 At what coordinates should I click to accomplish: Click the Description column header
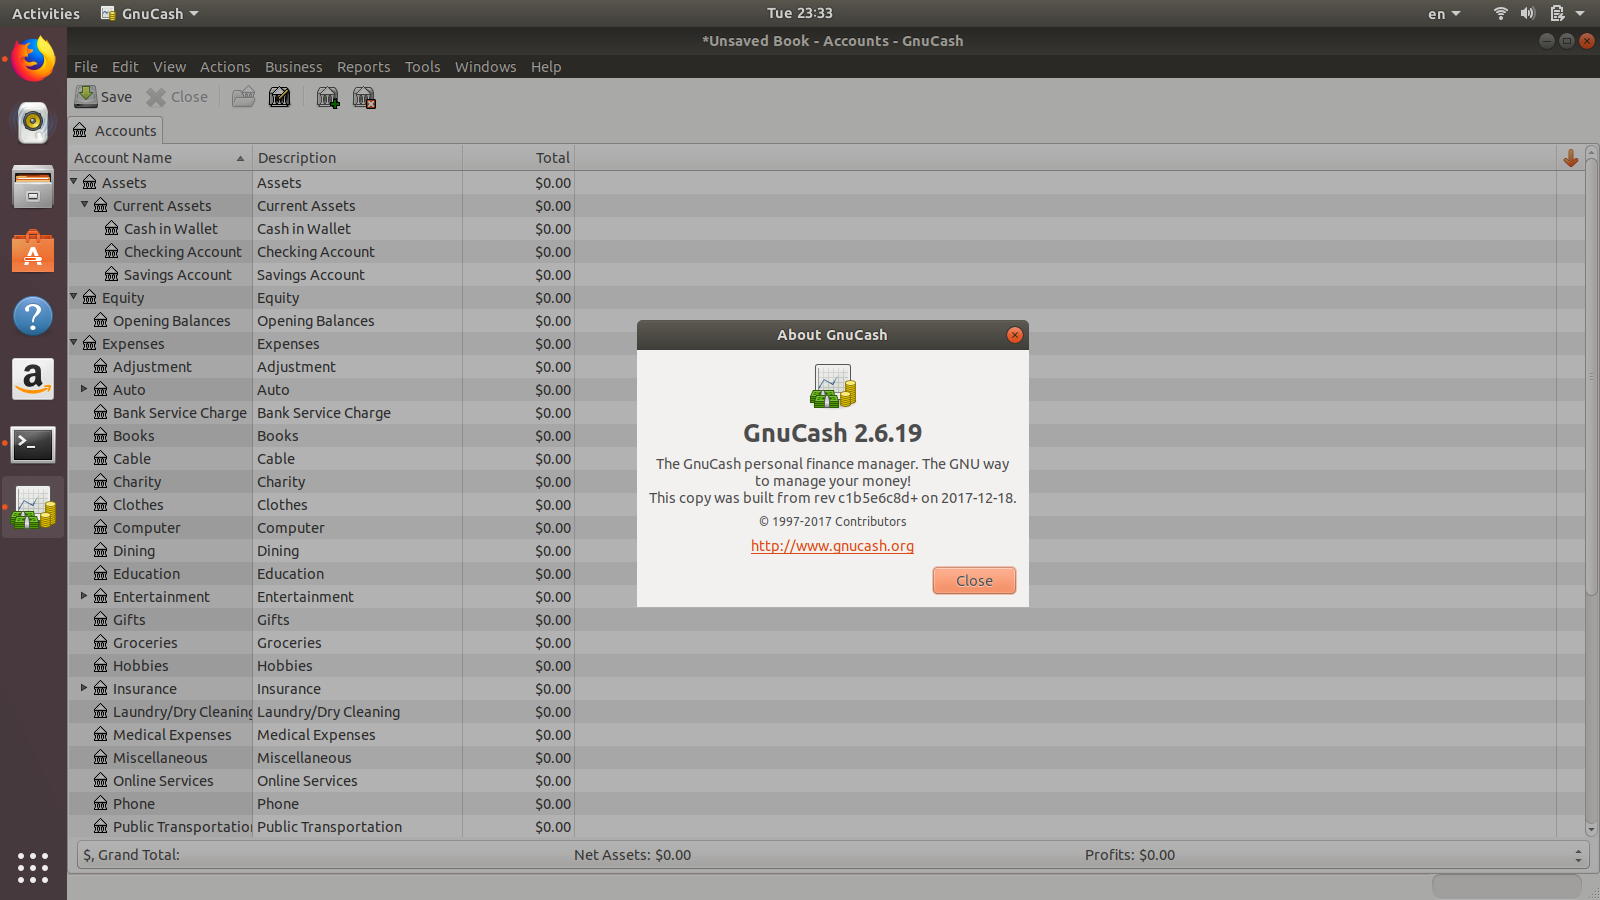[x=357, y=158]
